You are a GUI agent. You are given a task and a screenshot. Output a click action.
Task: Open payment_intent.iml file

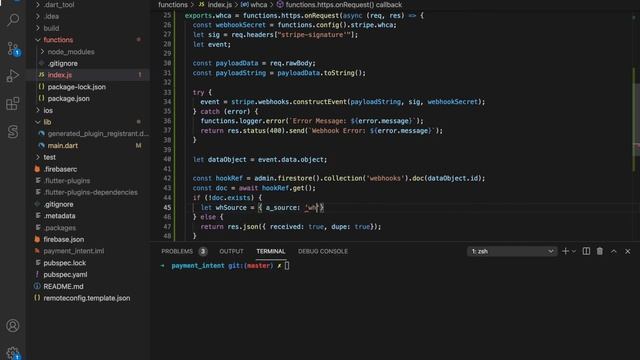tap(73, 251)
